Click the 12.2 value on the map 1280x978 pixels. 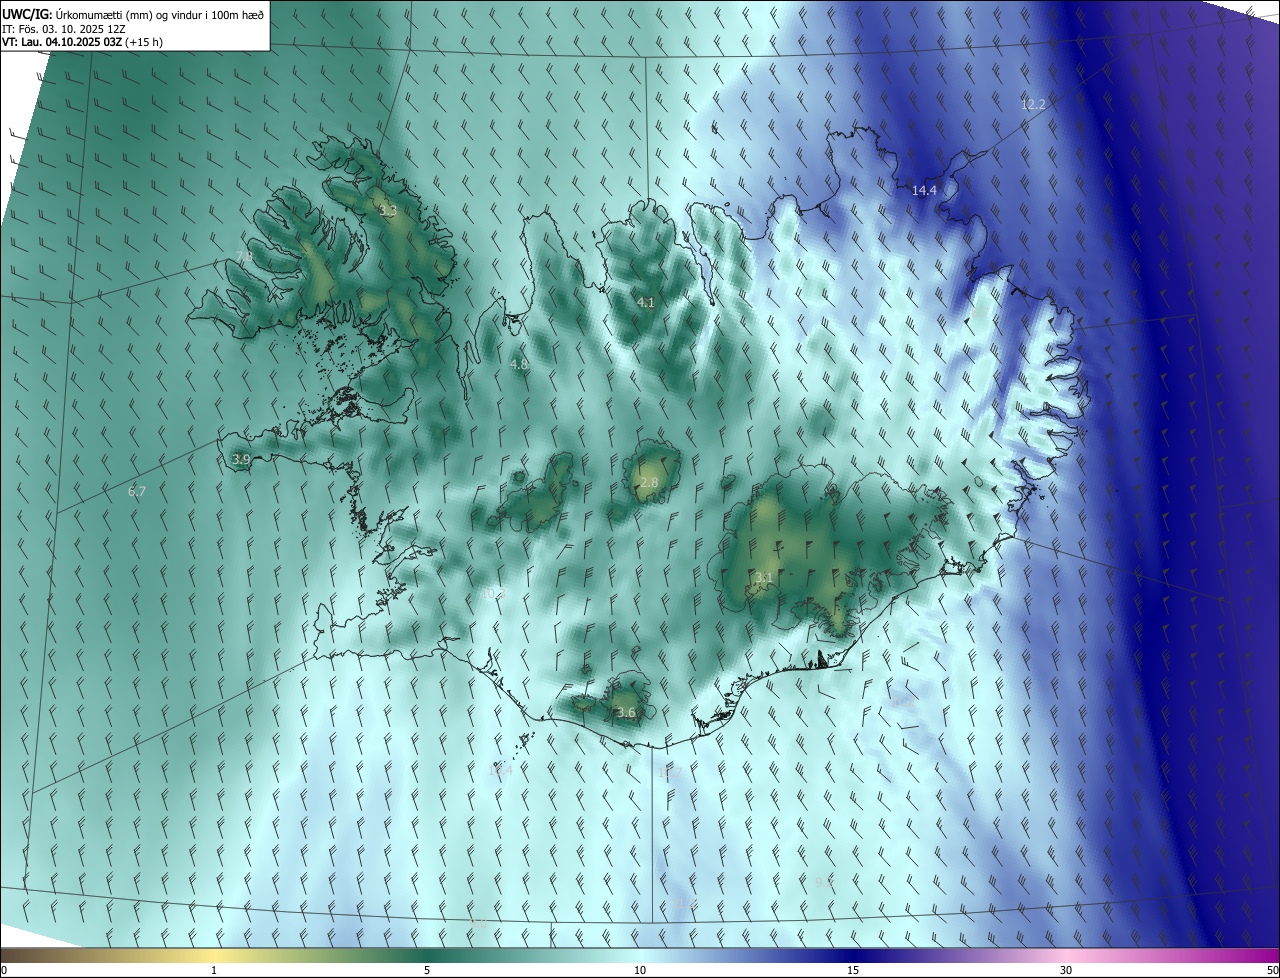pos(1033,104)
